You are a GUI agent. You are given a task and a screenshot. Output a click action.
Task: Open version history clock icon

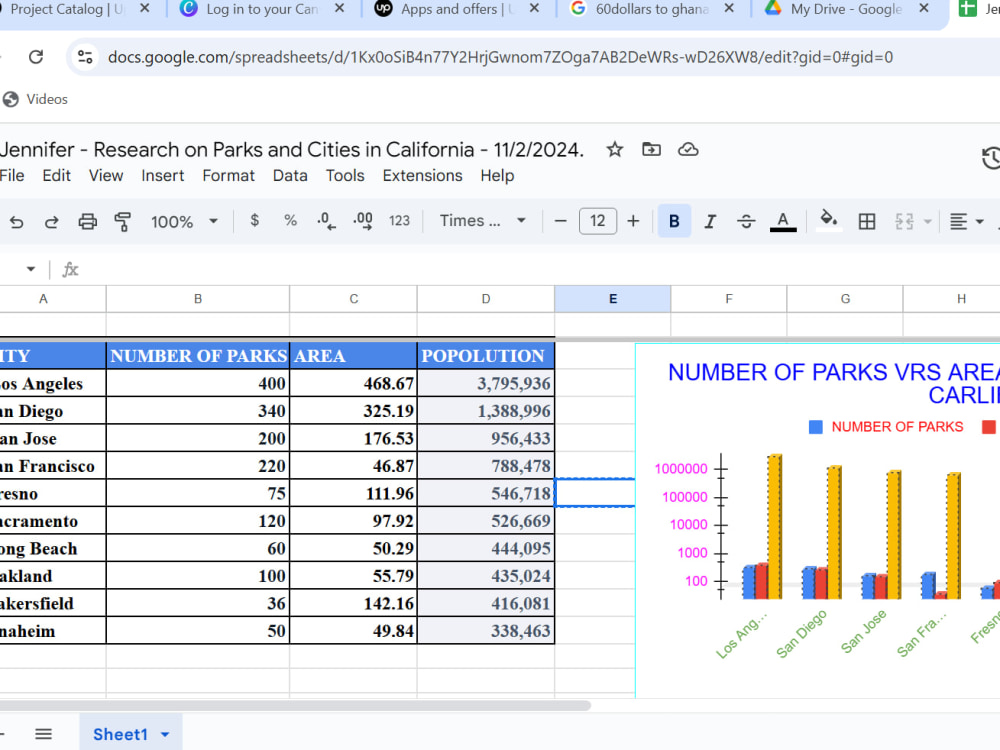(990, 158)
